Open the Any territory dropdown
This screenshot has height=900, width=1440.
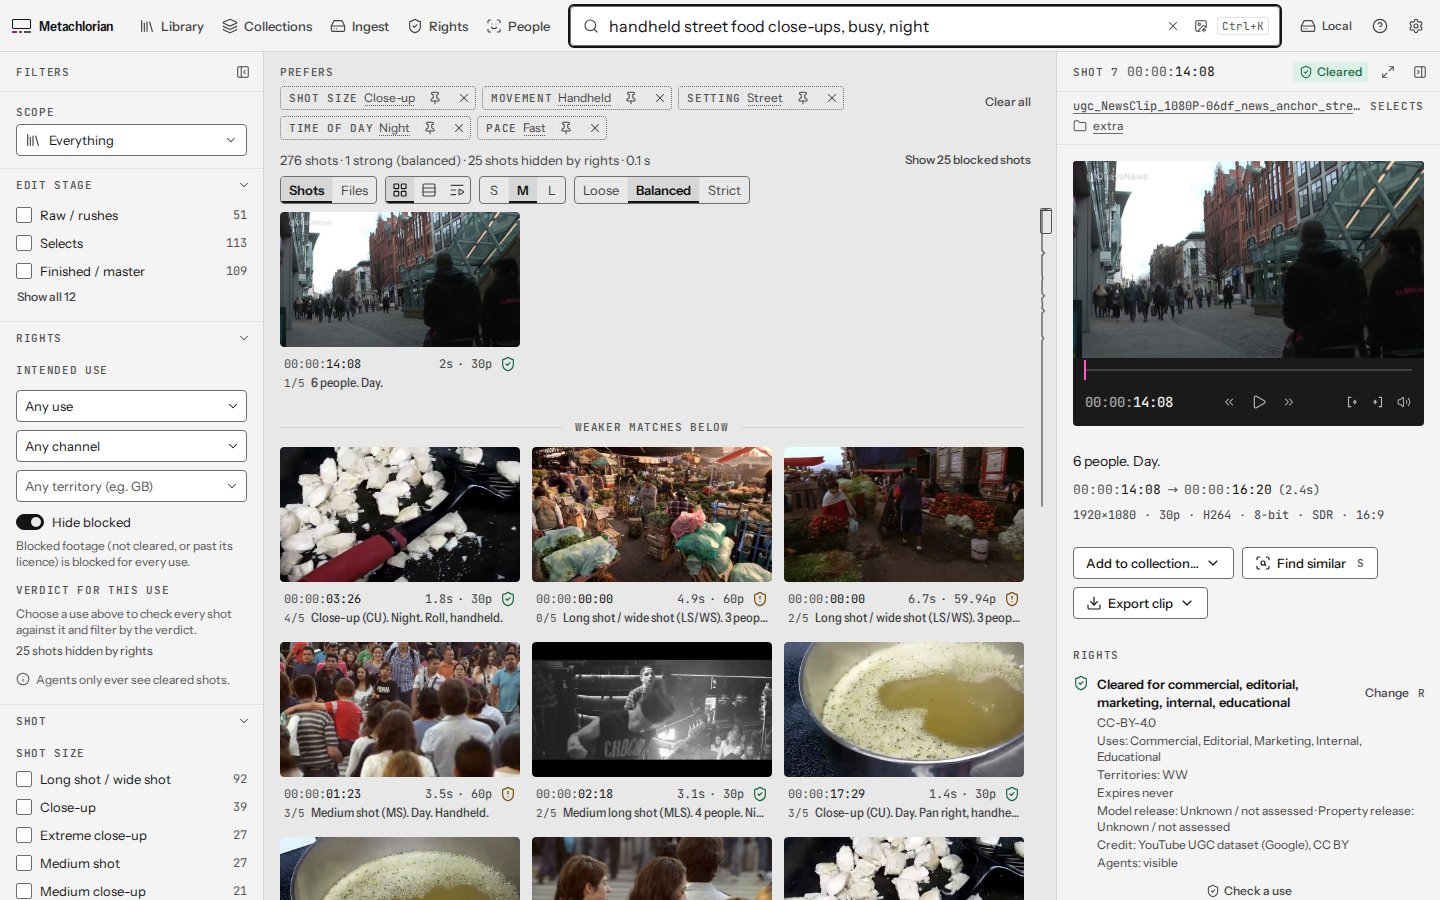pos(131,486)
